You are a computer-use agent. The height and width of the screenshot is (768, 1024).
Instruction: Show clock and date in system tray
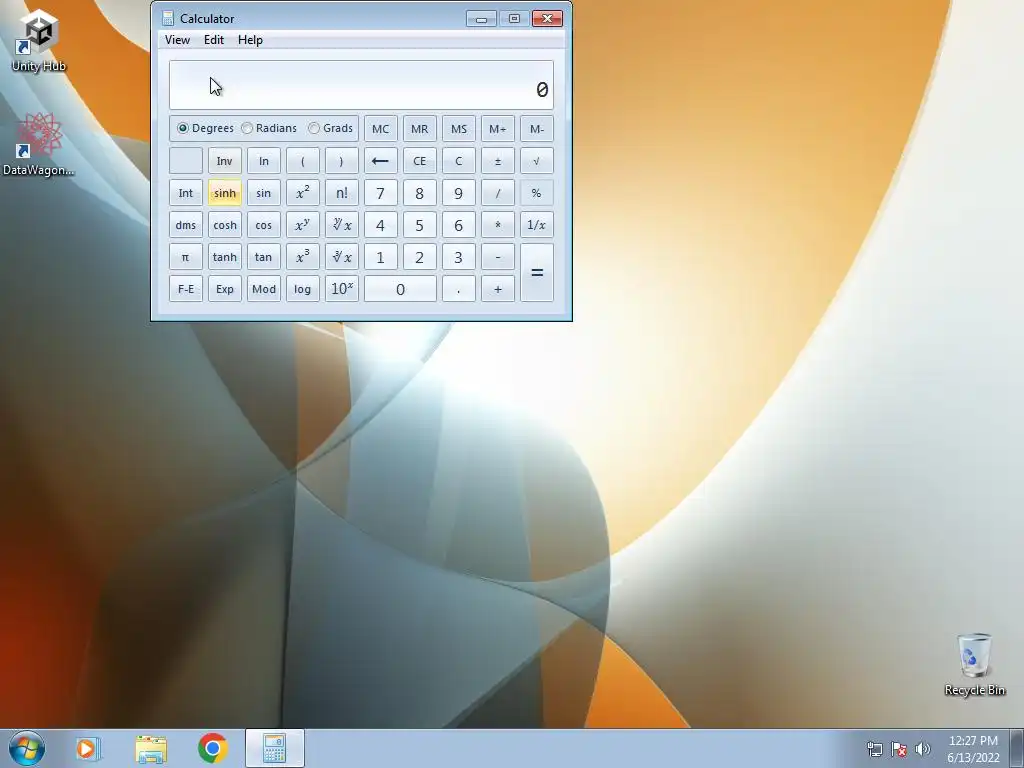973,748
